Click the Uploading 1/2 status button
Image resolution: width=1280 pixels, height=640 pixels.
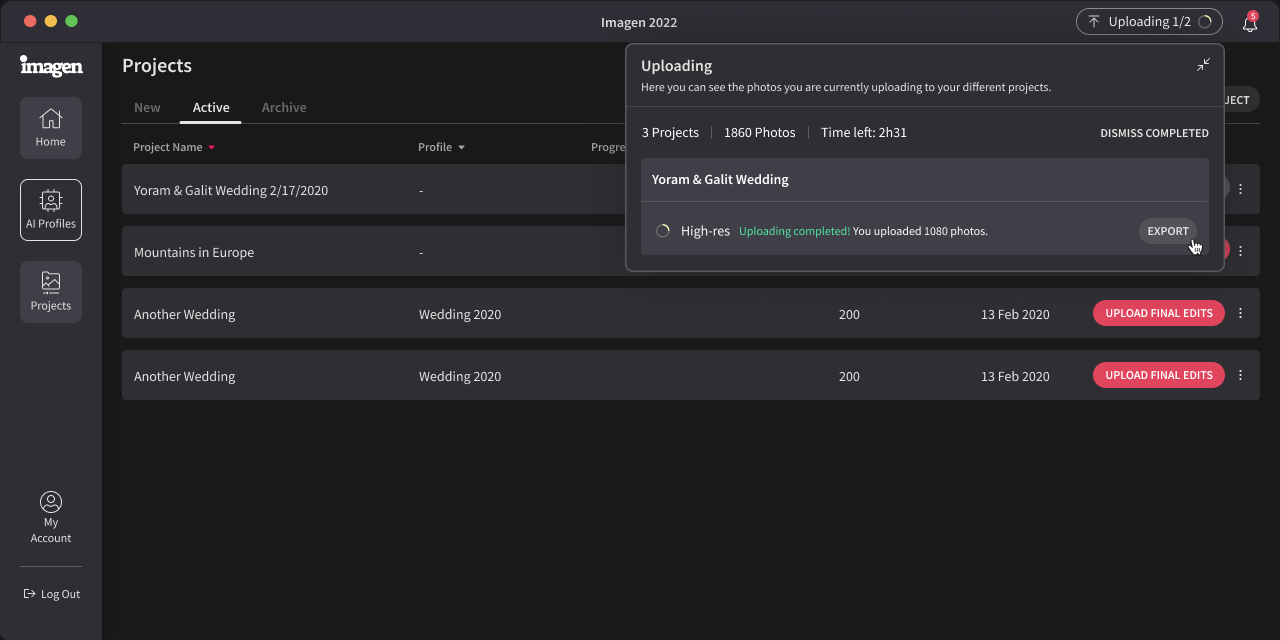coord(1149,21)
